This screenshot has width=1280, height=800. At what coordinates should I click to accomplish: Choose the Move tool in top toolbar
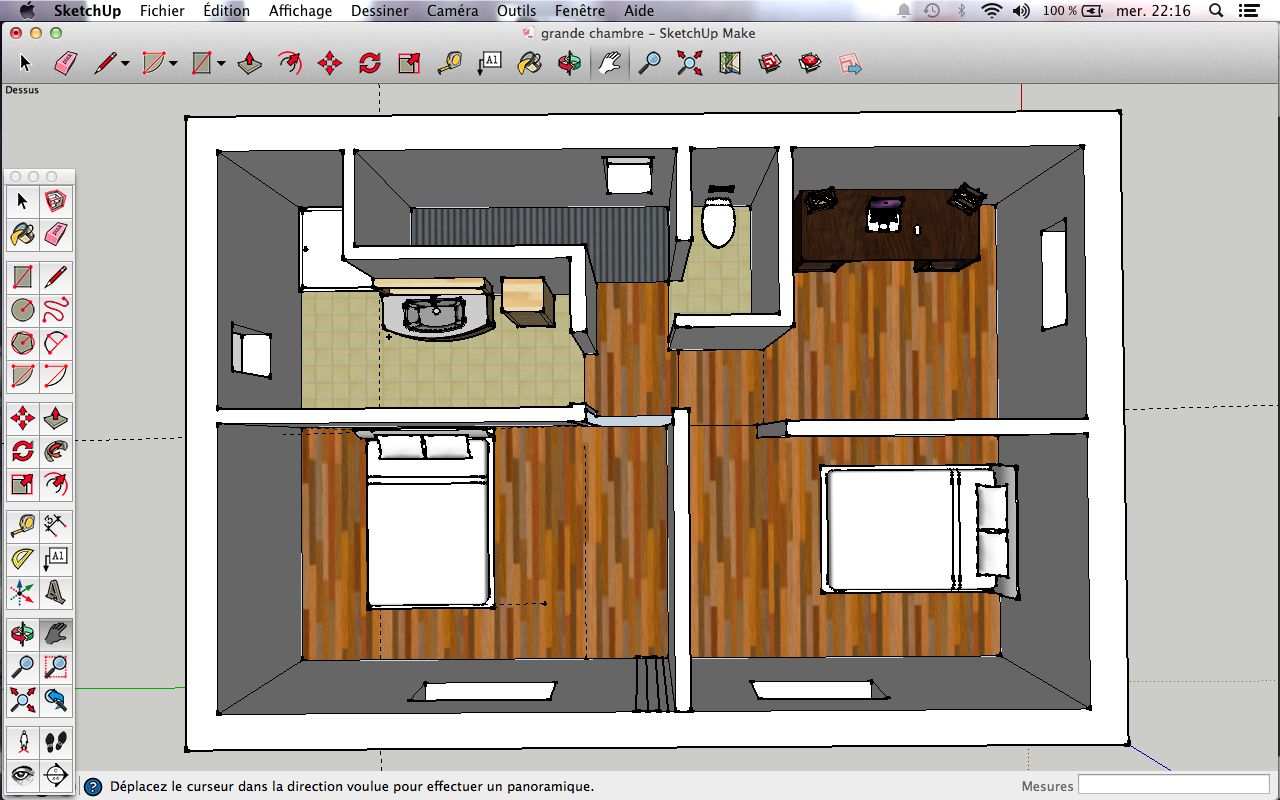(329, 64)
